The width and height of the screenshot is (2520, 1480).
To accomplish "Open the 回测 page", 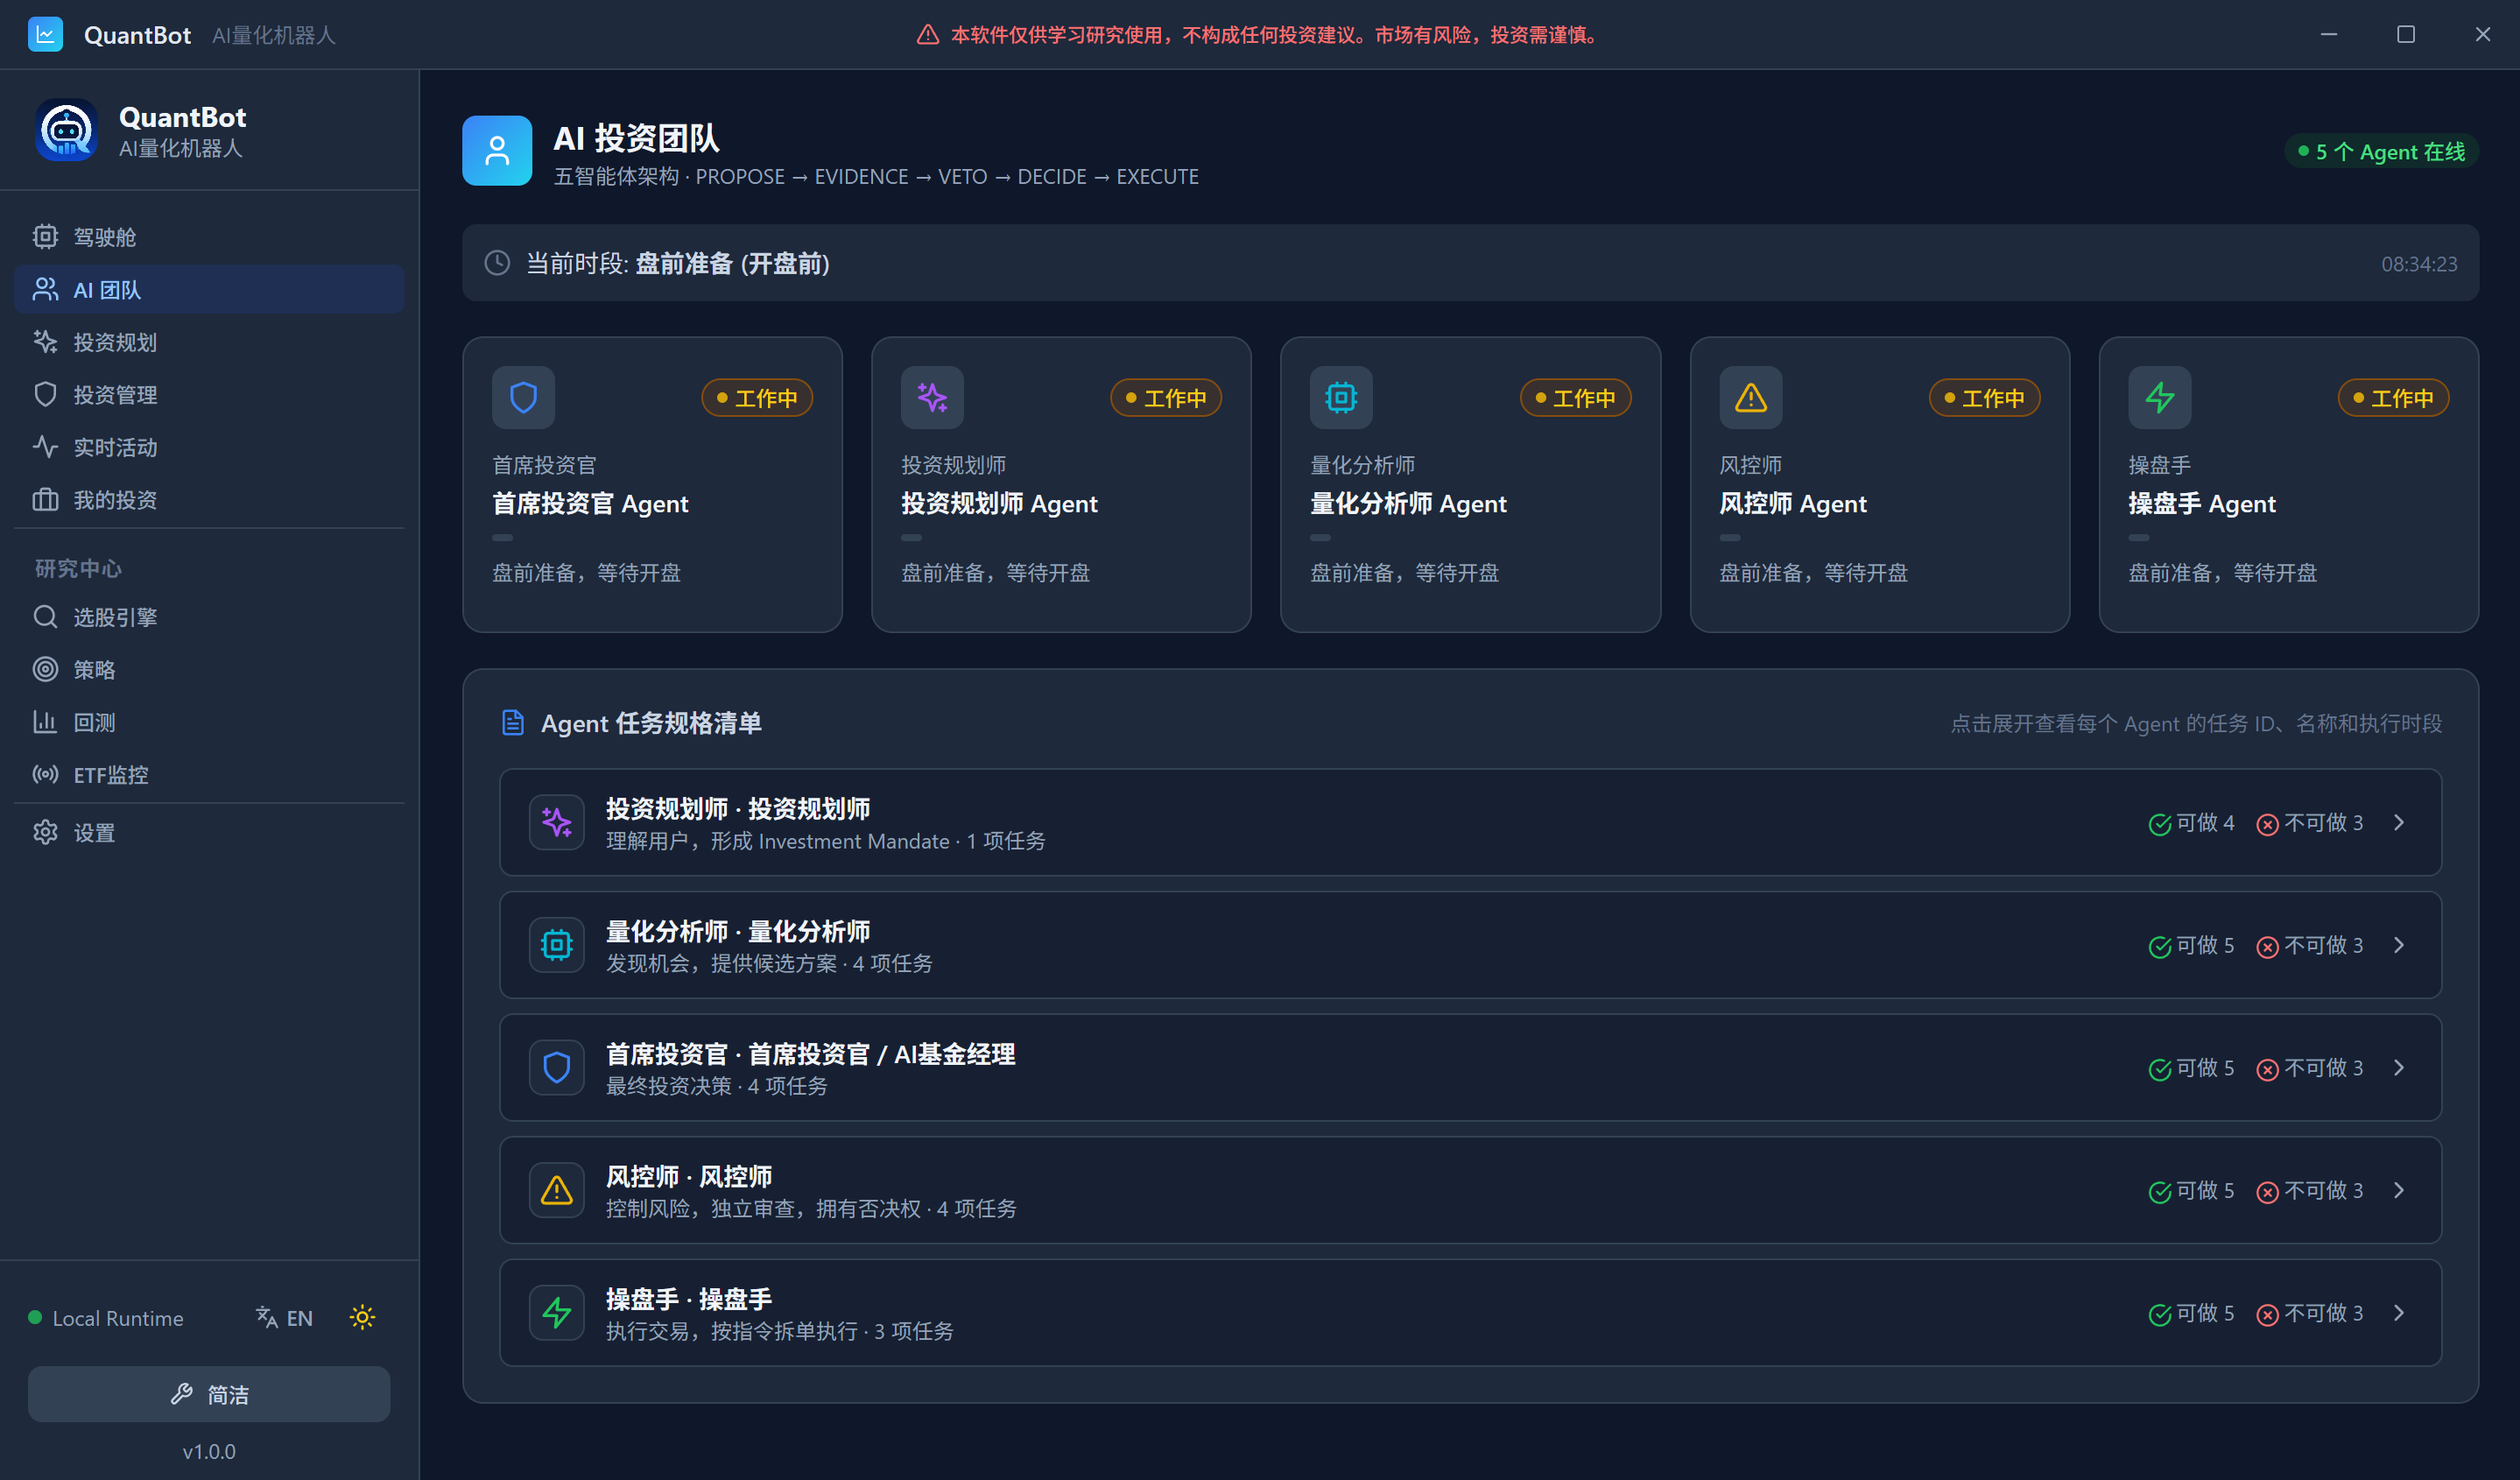I will pyautogui.click(x=209, y=722).
